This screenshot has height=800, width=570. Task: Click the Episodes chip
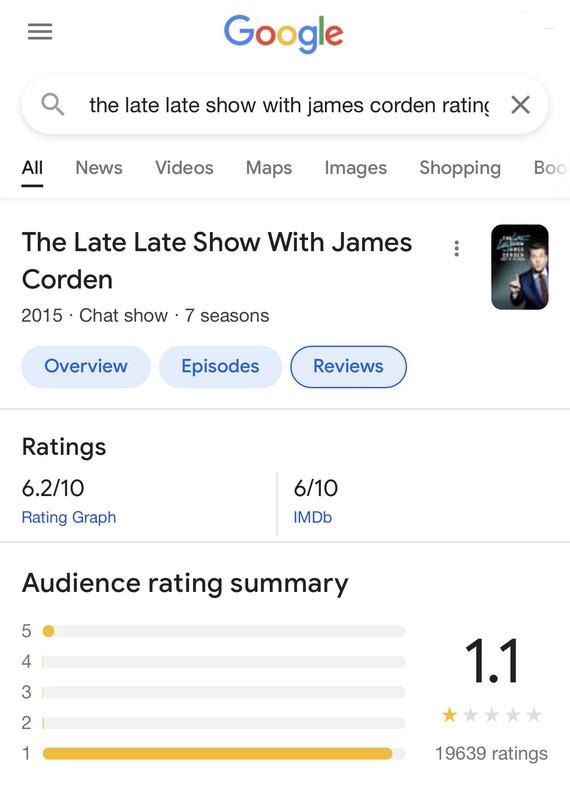pos(220,366)
